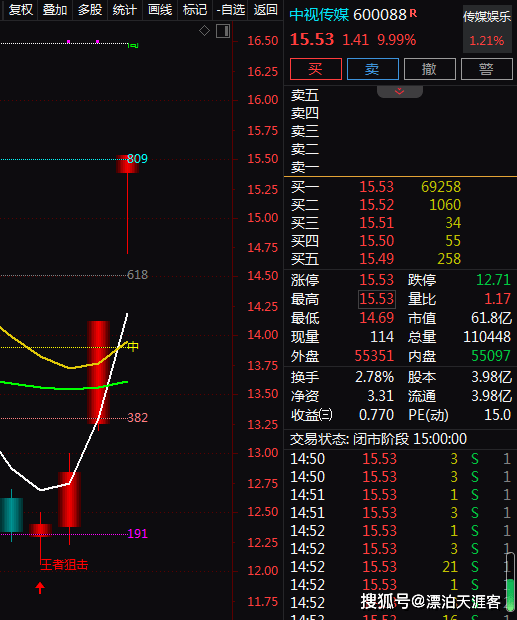Click the 14:52 tick with volume 21

pos(400,567)
